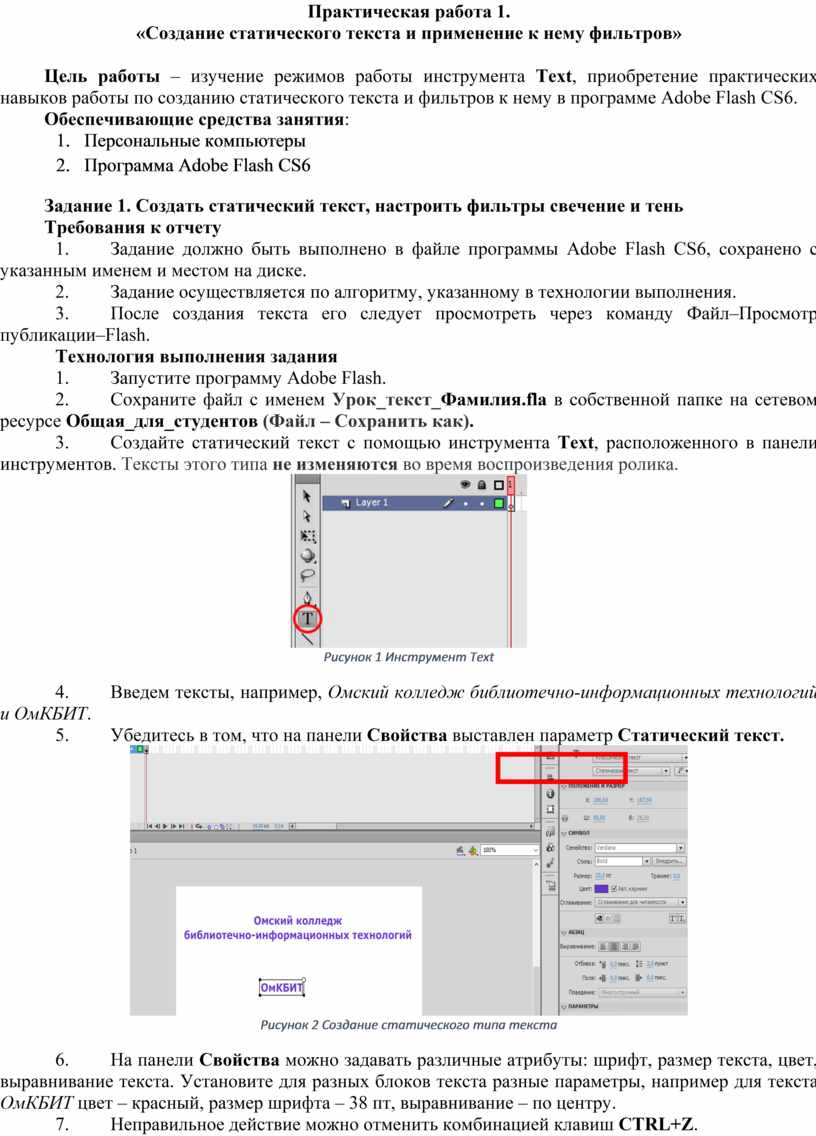Toggle the selectable text button
Image resolution: width=816 pixels, height=1136 pixels.
[599, 918]
